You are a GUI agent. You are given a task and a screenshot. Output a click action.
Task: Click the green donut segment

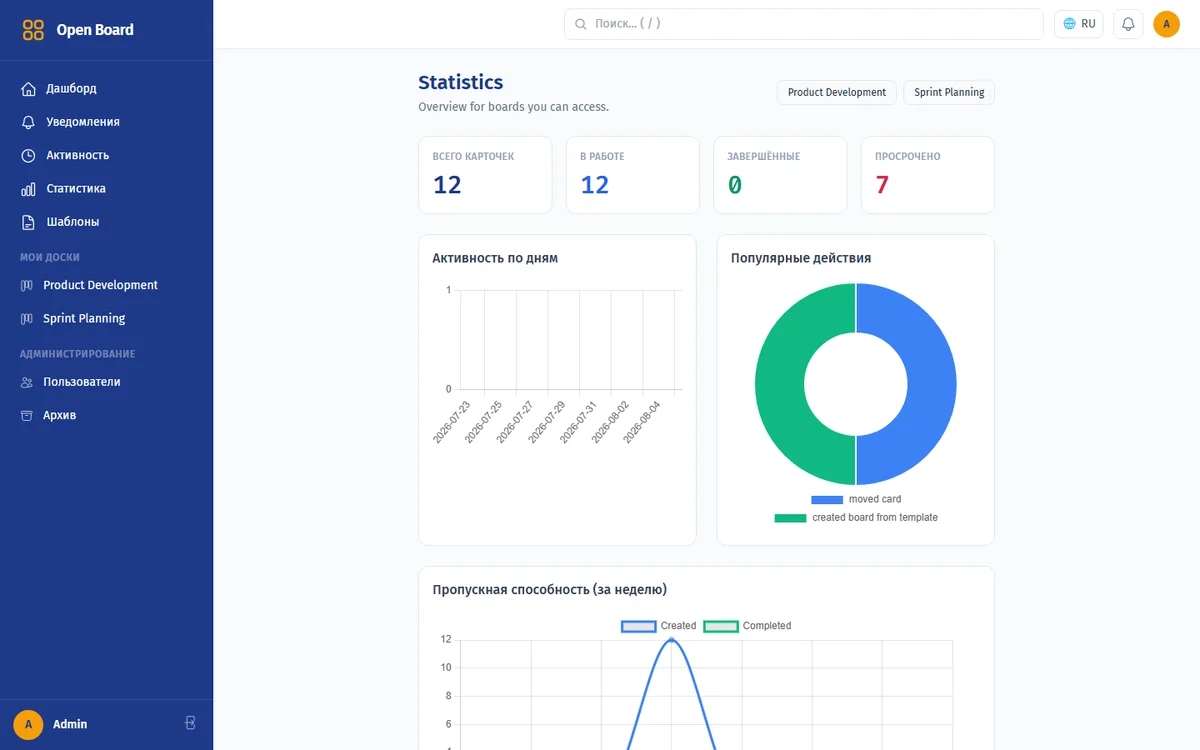780,385
